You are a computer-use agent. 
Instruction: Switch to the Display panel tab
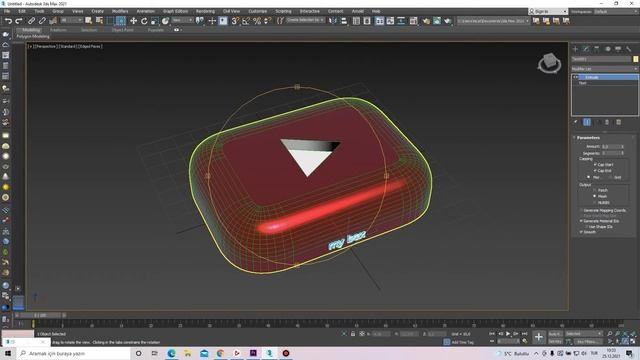(618, 49)
